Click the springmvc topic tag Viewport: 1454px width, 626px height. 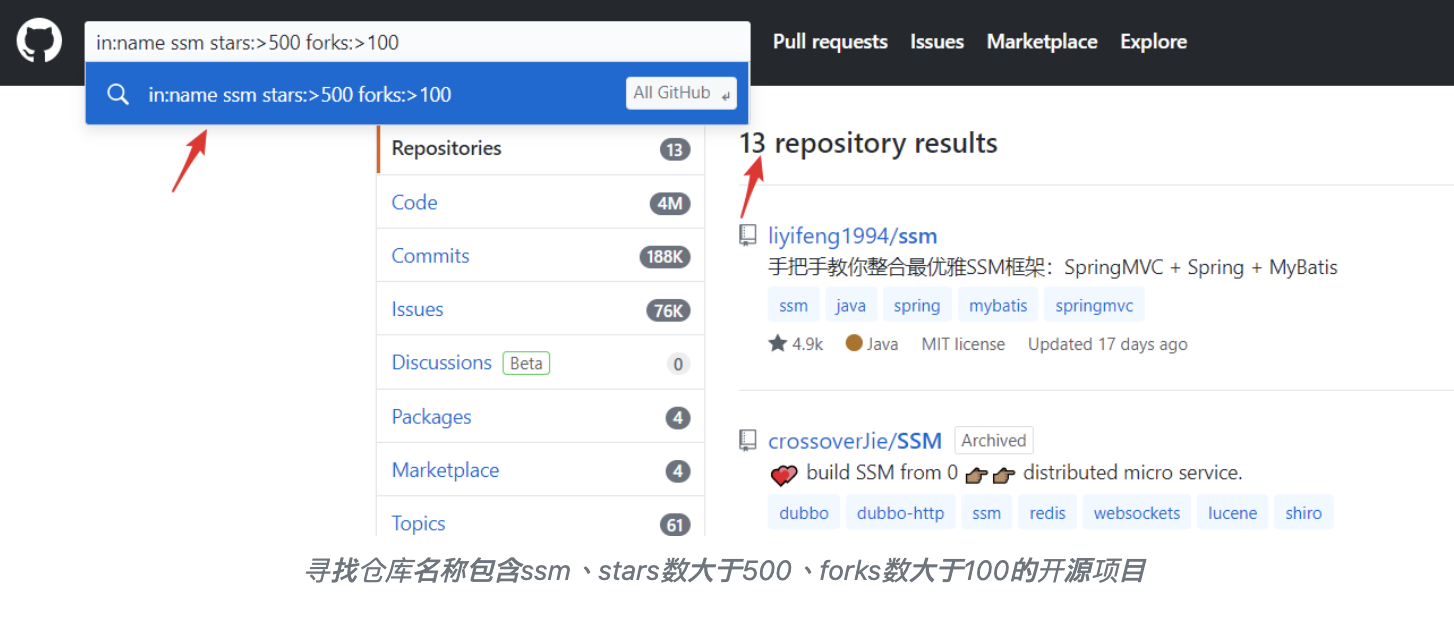pos(1094,305)
